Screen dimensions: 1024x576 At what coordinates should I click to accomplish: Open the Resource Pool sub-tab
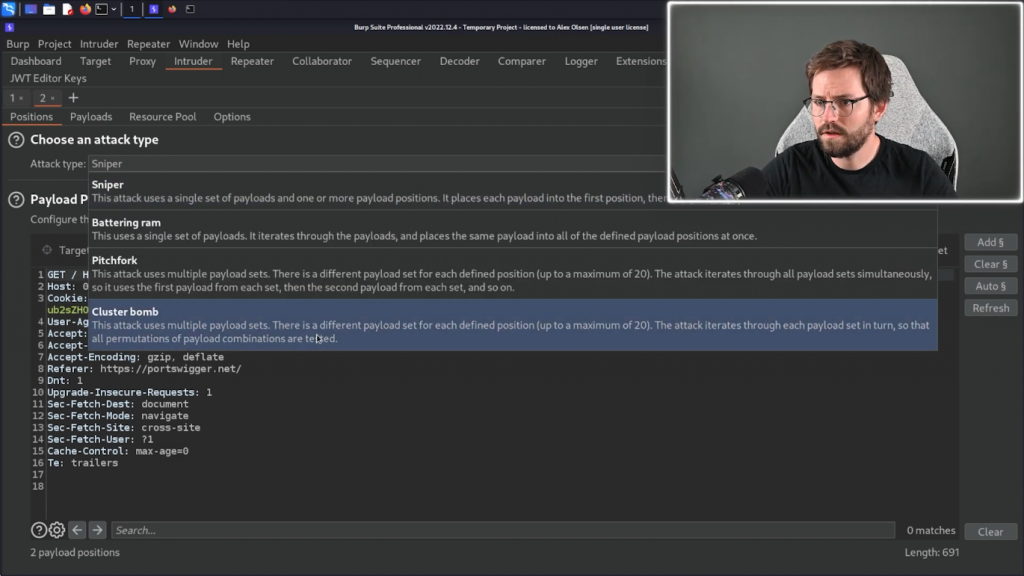pos(163,117)
